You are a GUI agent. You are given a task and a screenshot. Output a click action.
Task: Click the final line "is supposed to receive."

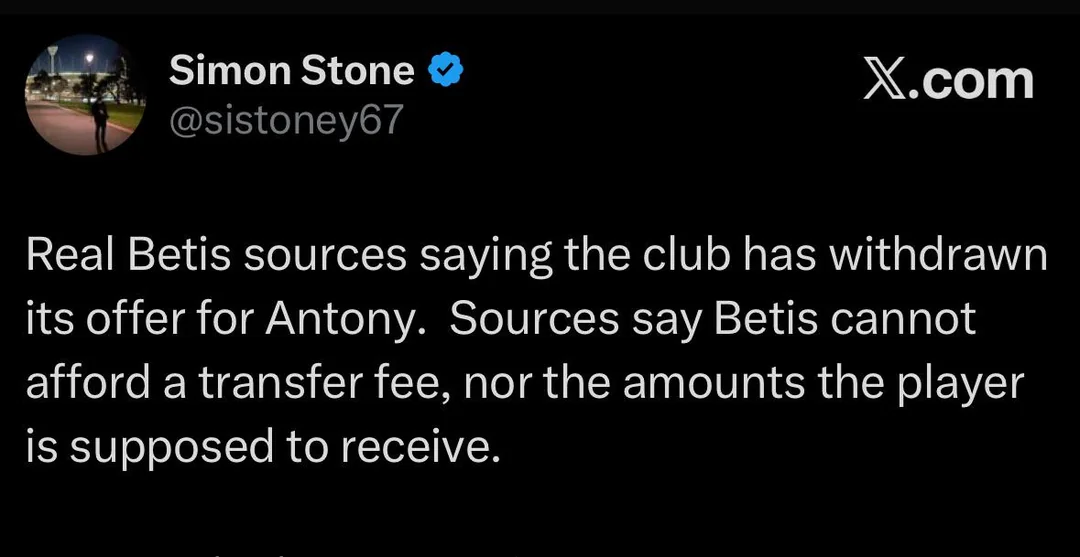tap(262, 449)
